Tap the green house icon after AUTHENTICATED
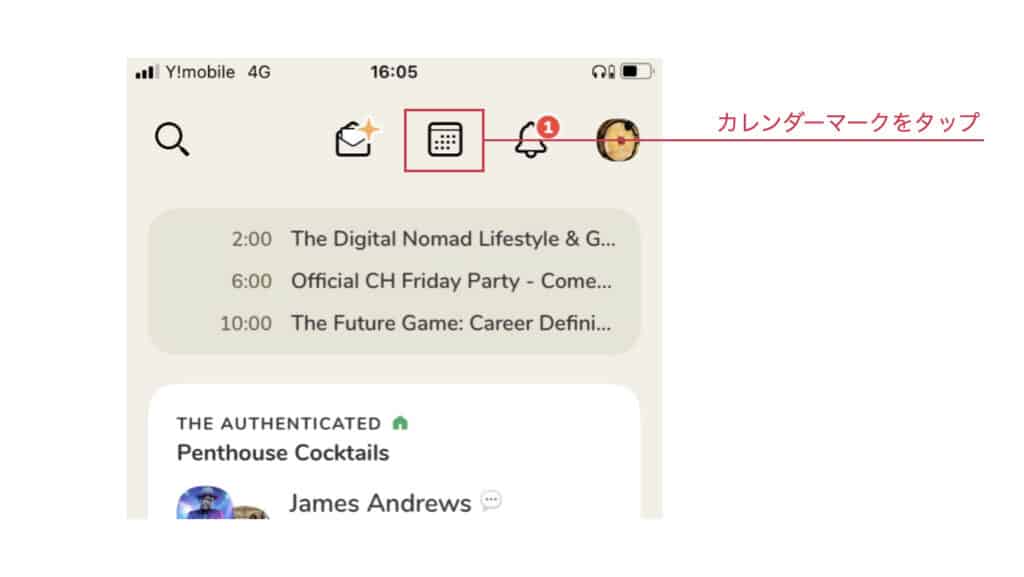 coord(400,423)
